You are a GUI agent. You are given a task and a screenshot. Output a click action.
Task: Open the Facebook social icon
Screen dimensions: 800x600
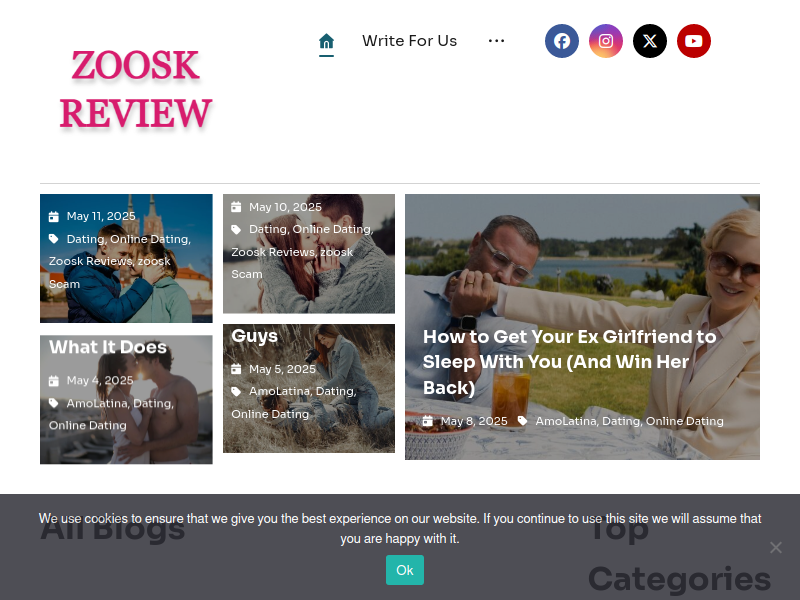click(x=561, y=41)
